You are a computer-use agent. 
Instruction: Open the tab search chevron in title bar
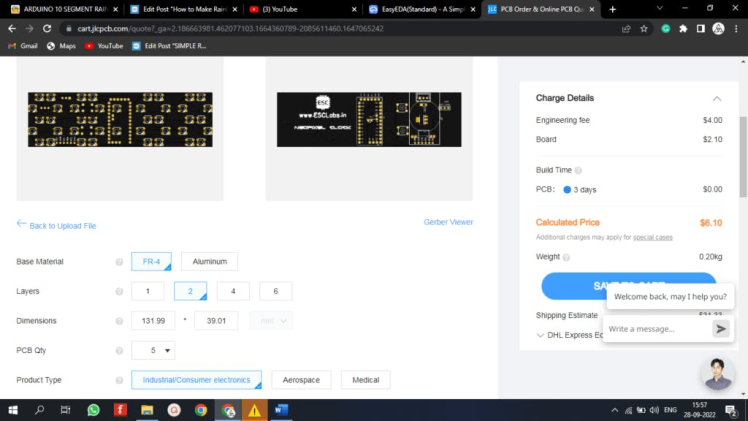tap(660, 9)
